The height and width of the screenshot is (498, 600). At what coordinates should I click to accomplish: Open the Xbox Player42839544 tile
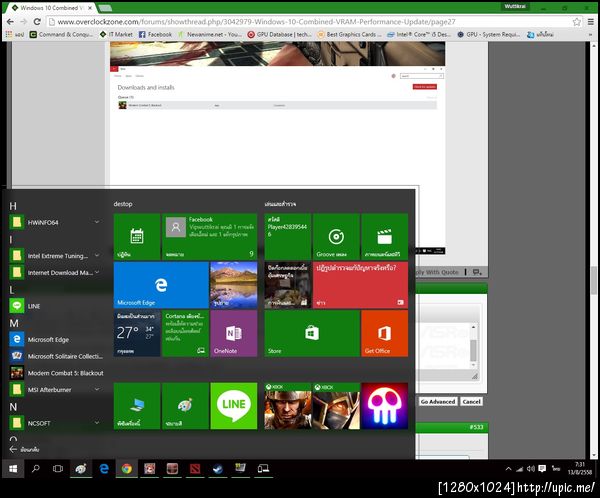(288, 237)
